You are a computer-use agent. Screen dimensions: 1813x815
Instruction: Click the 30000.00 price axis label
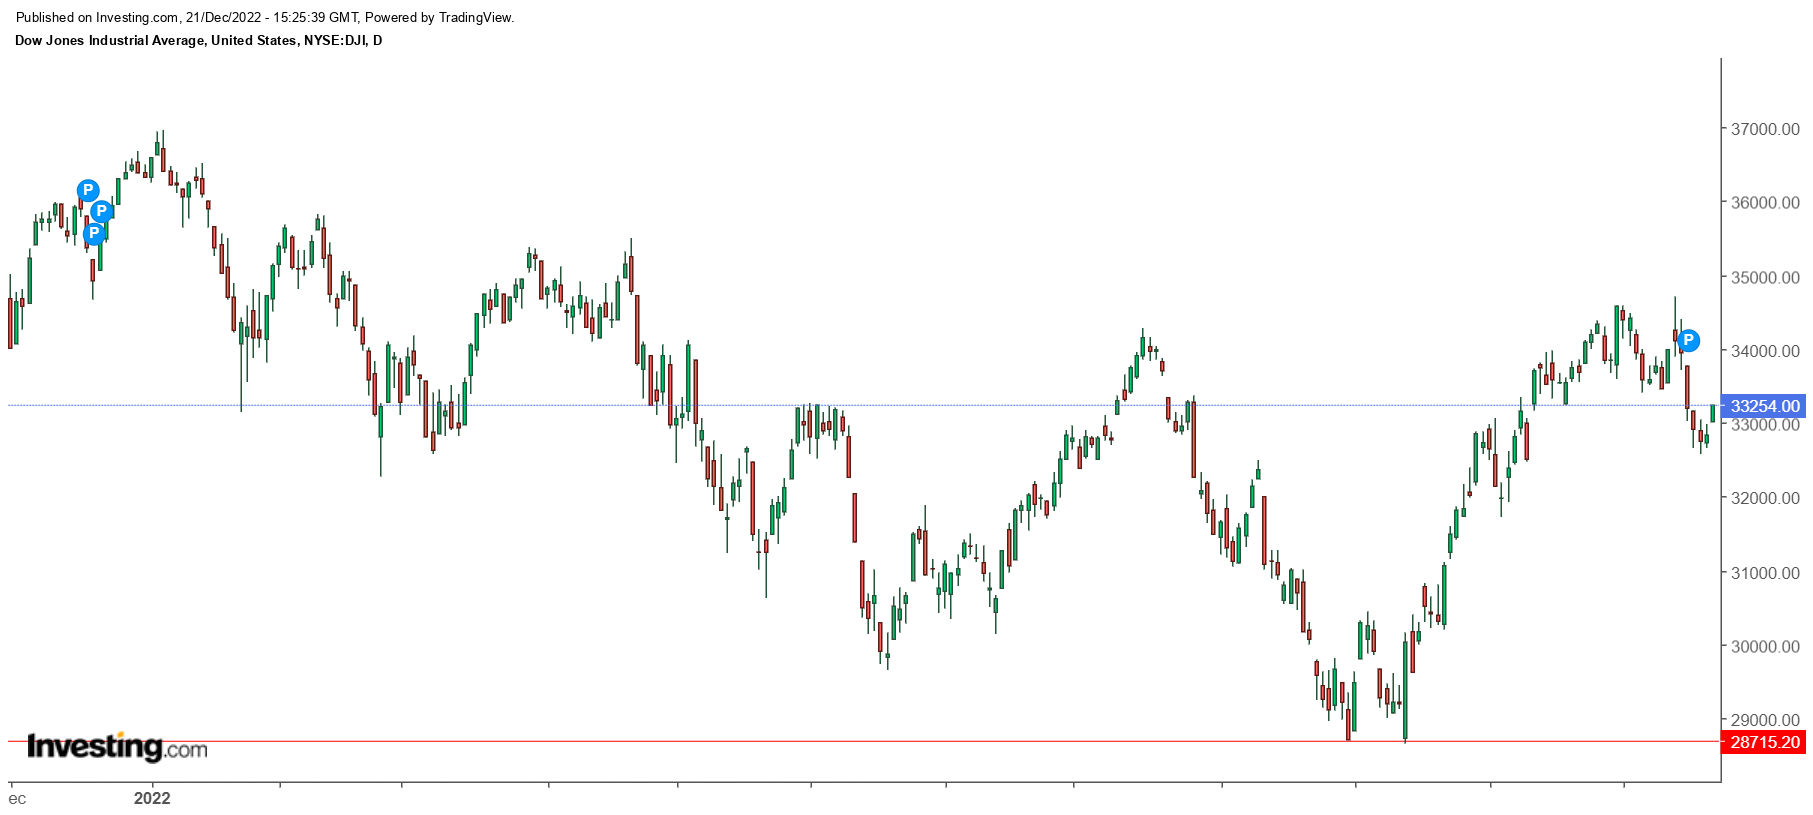click(x=1765, y=646)
